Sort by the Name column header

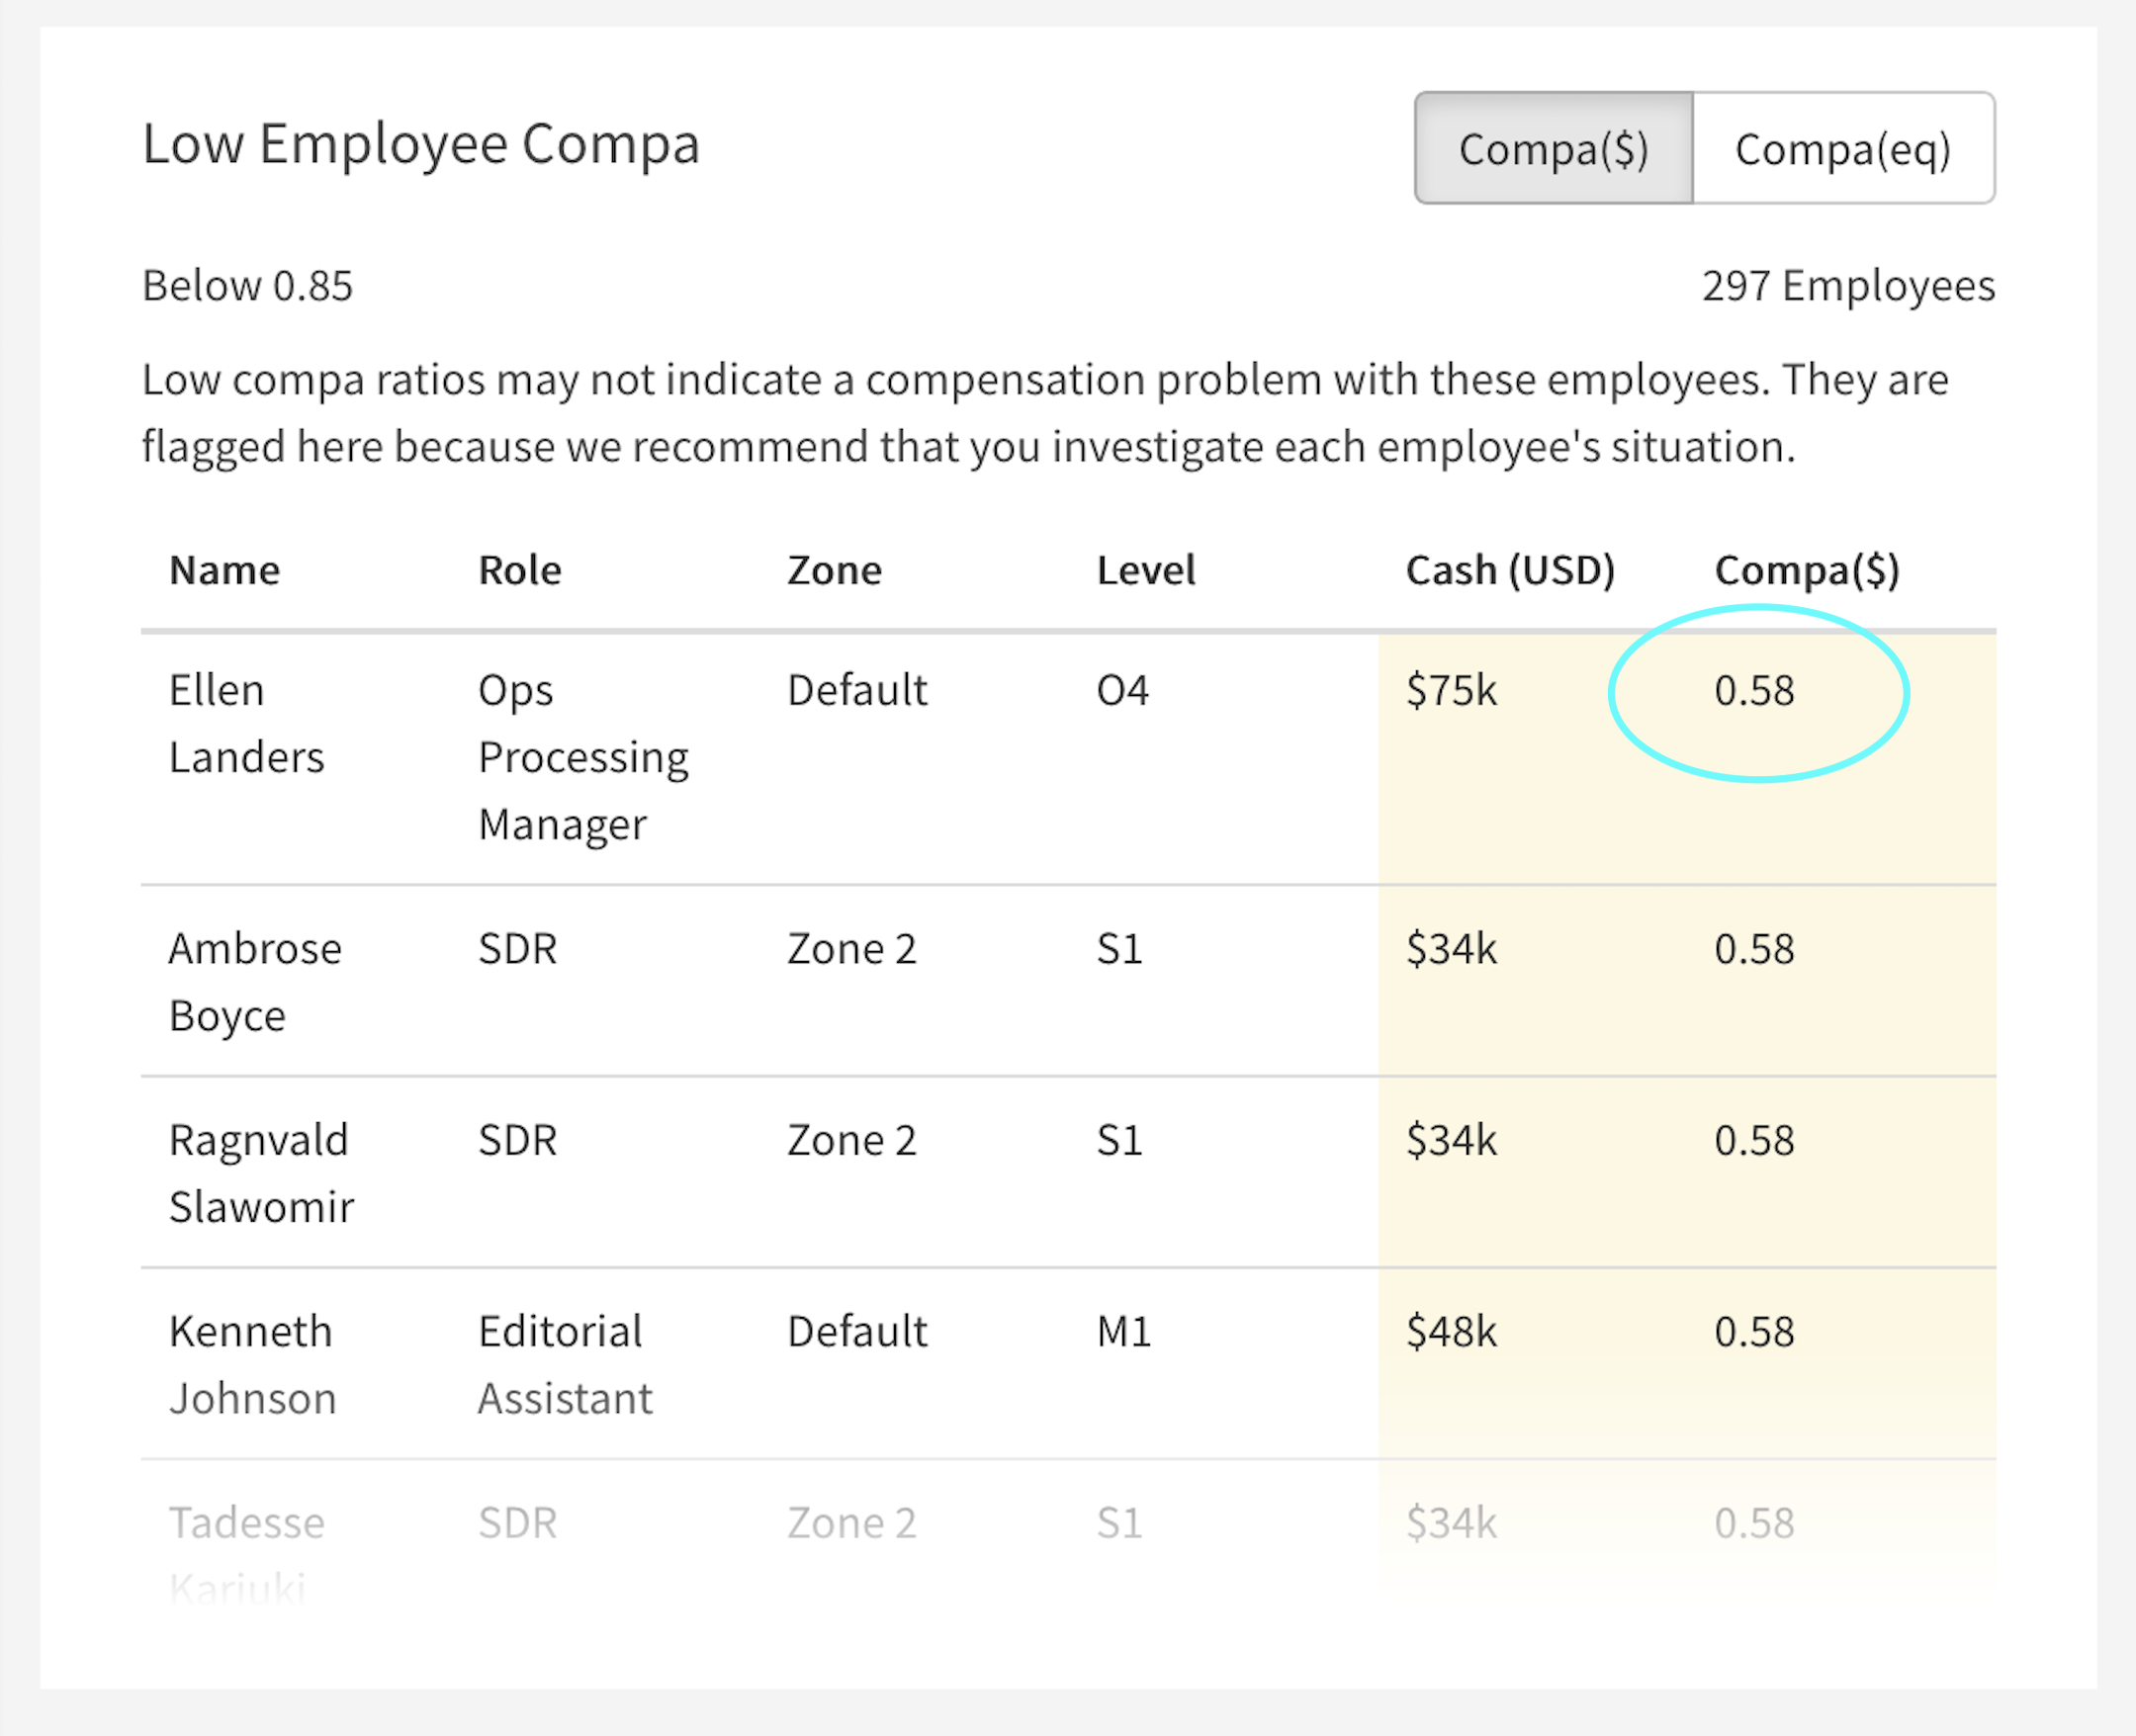(x=225, y=570)
